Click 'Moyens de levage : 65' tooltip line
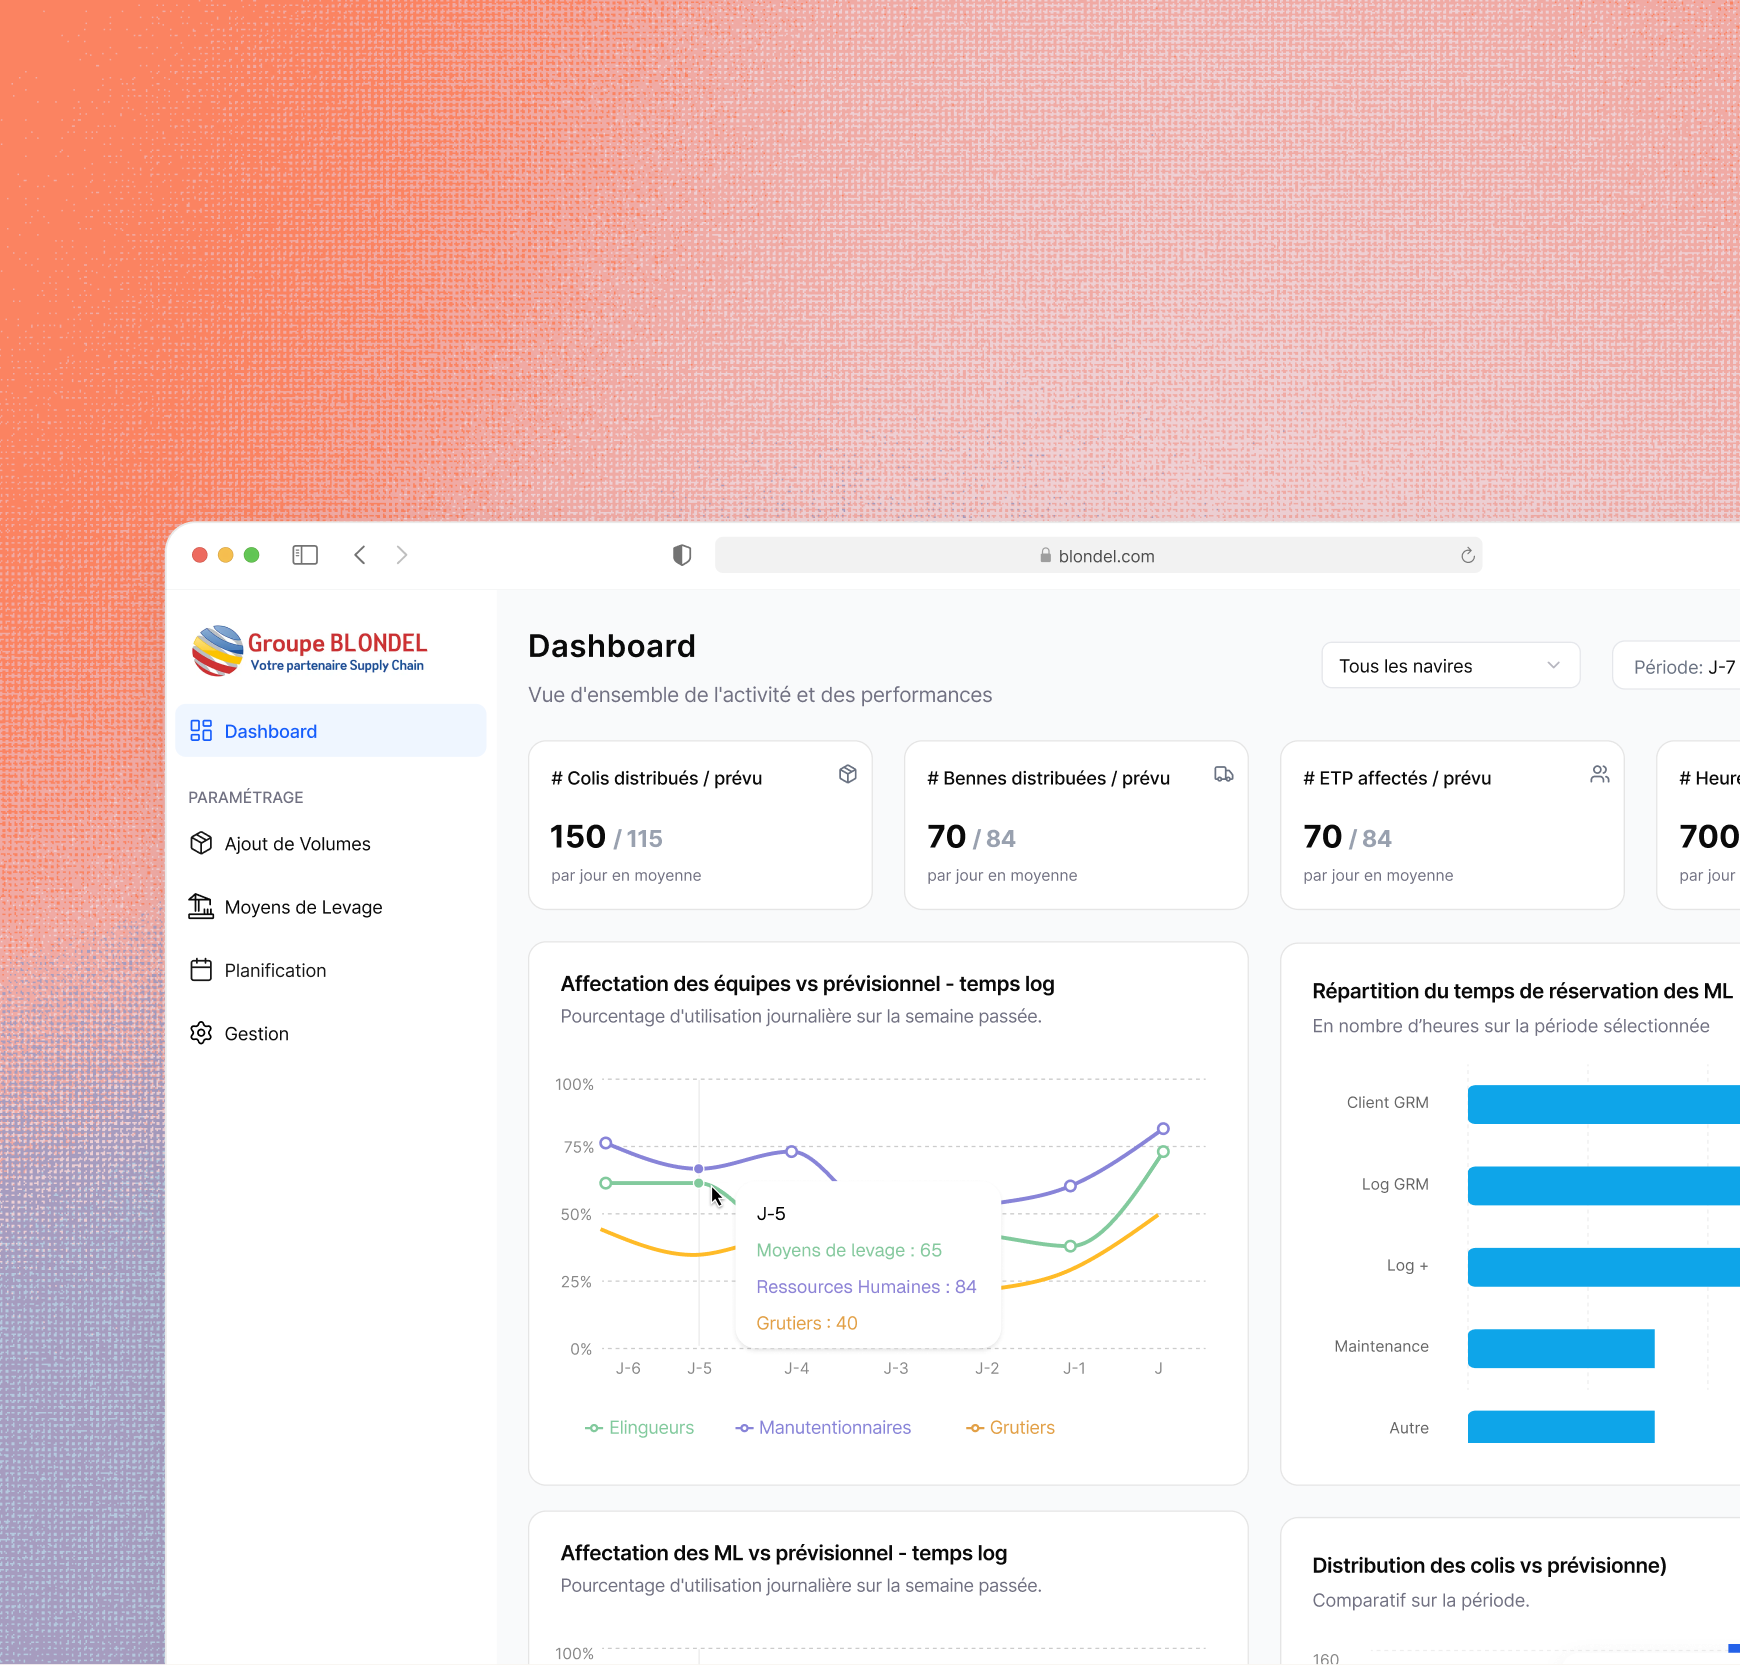This screenshot has width=1740, height=1665. click(x=849, y=1250)
